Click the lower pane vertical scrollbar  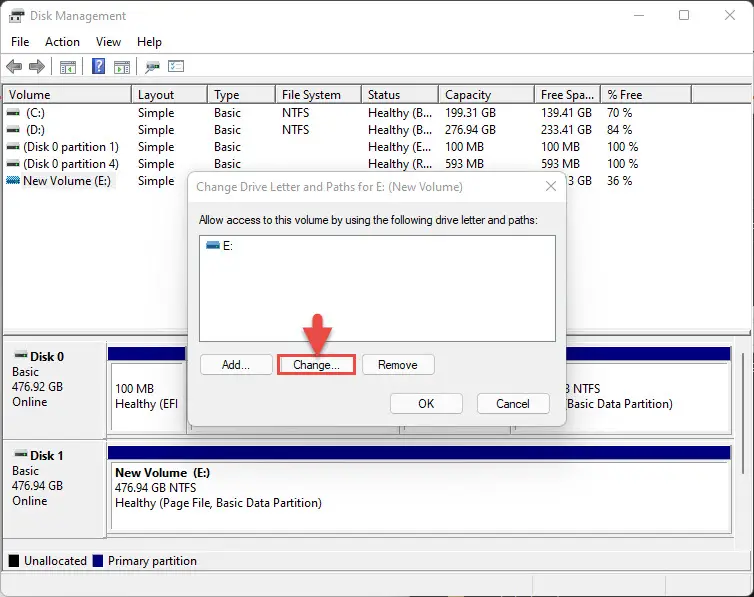pyautogui.click(x=743, y=413)
